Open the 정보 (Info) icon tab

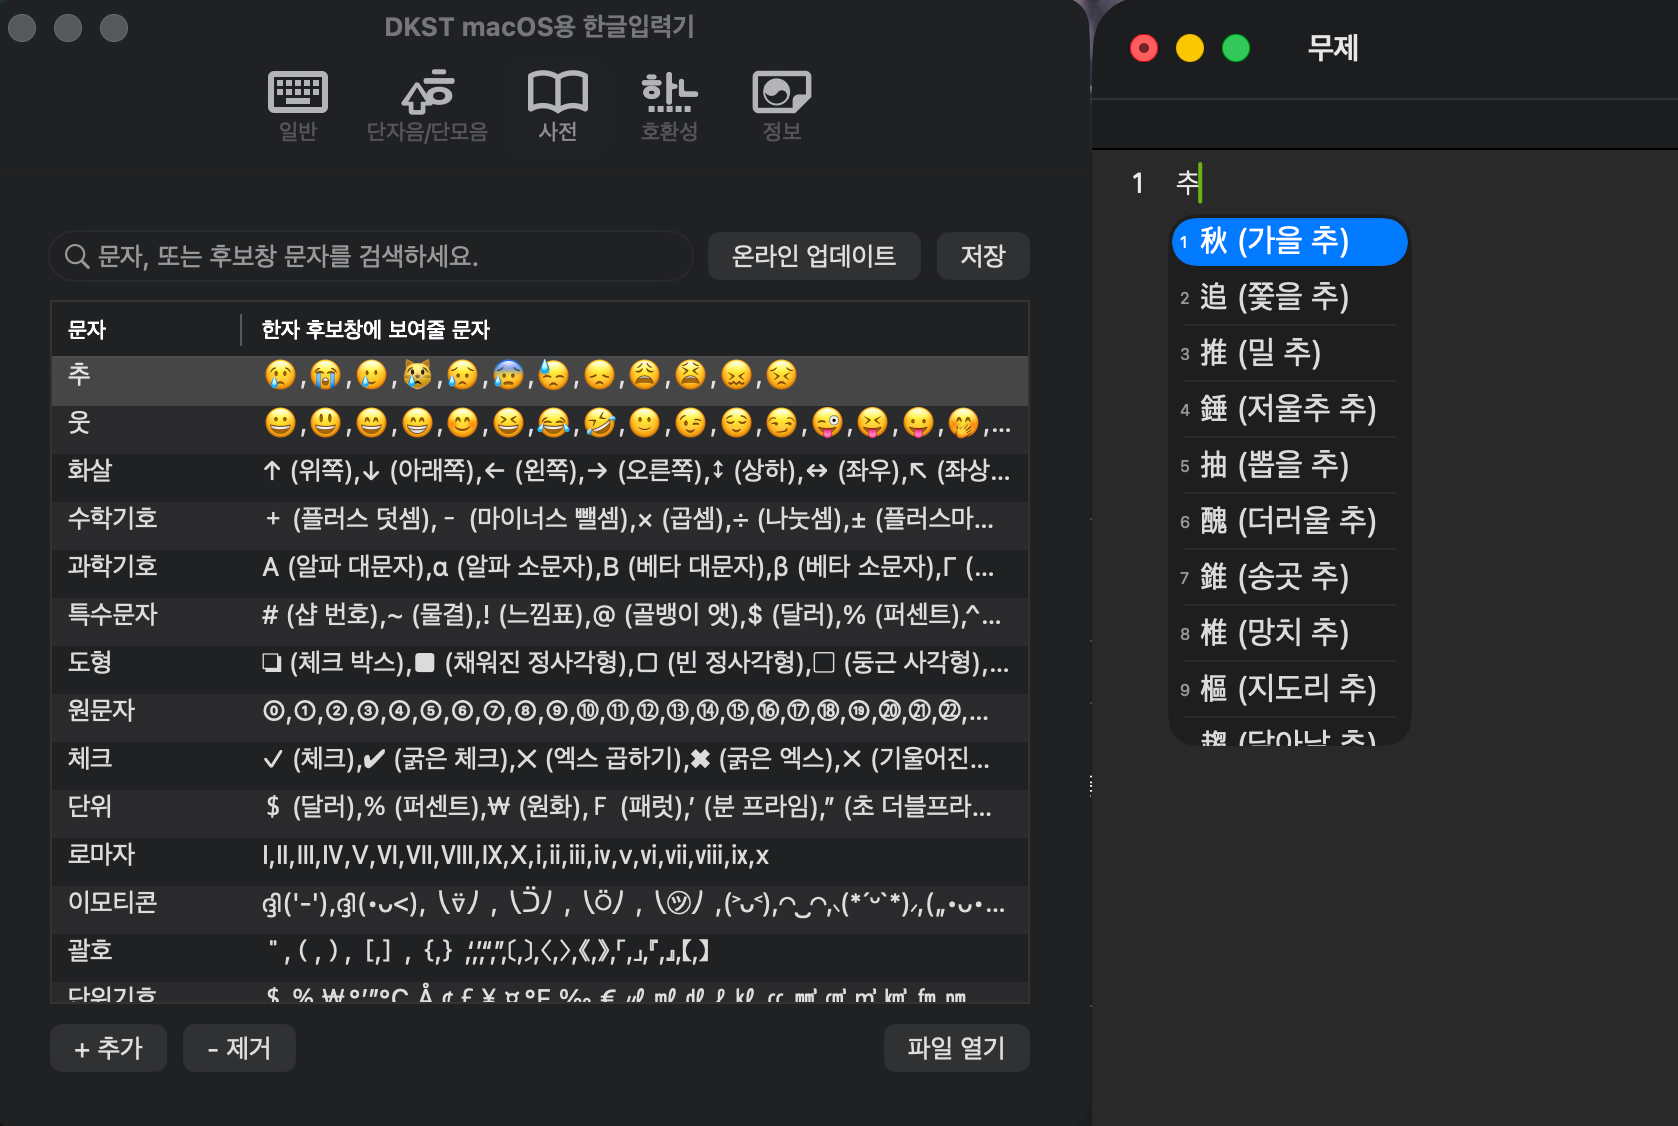click(x=781, y=106)
